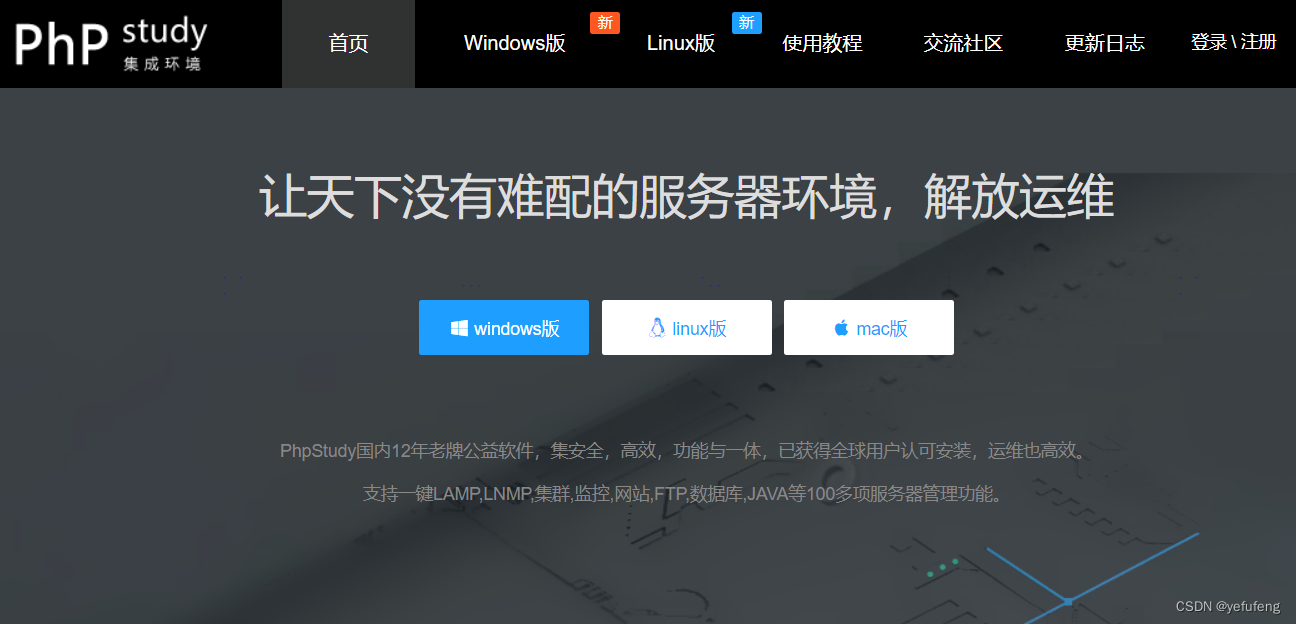Click the PhpStudy logo

111,44
